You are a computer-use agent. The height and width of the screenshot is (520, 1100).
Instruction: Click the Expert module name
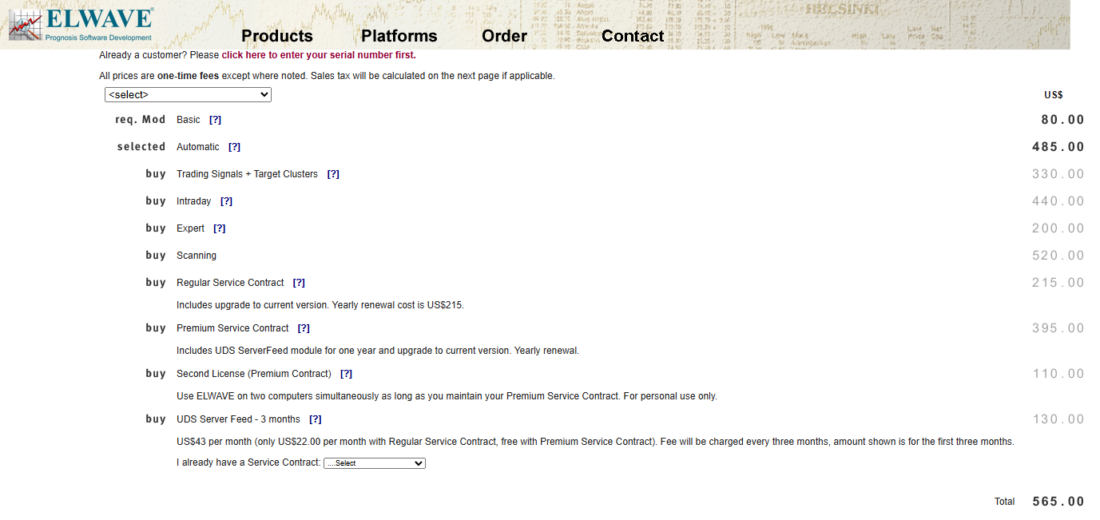(x=190, y=228)
